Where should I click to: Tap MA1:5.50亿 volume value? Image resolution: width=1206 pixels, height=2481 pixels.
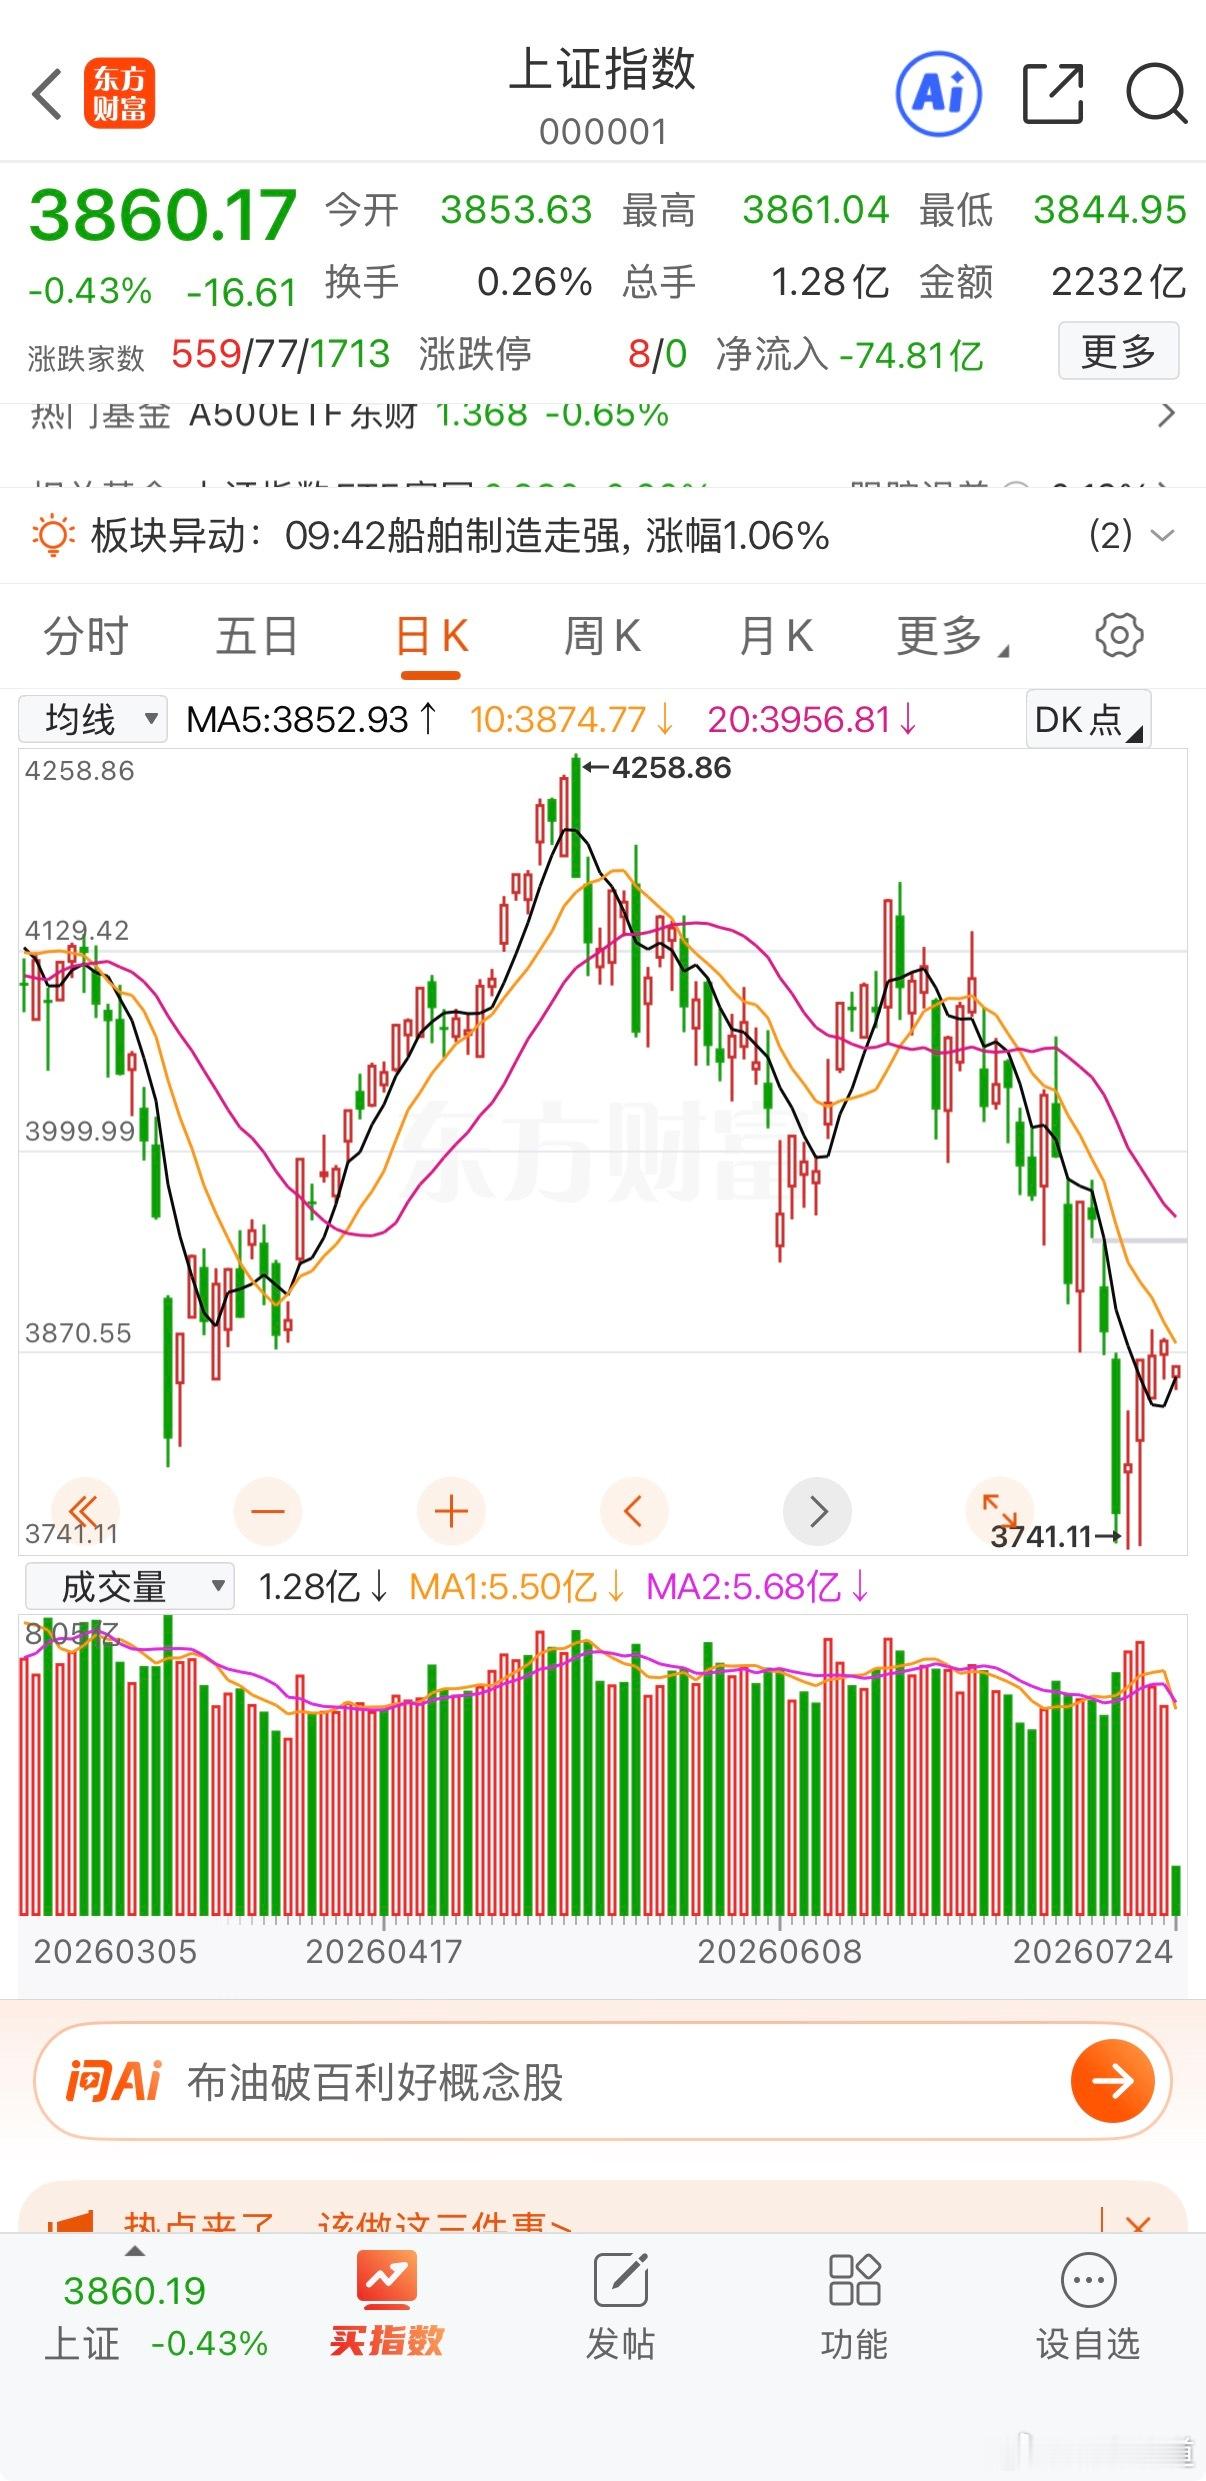click(x=517, y=1586)
